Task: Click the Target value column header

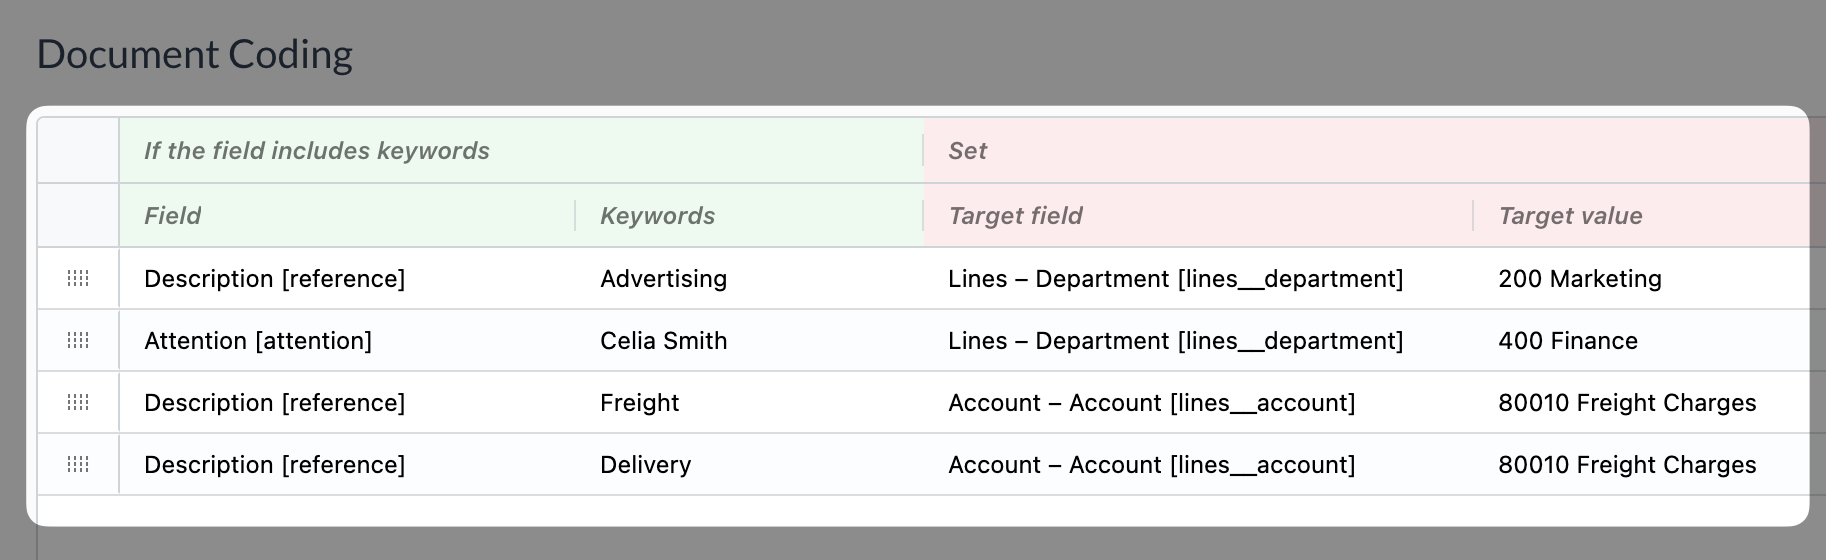Action: 1570,215
